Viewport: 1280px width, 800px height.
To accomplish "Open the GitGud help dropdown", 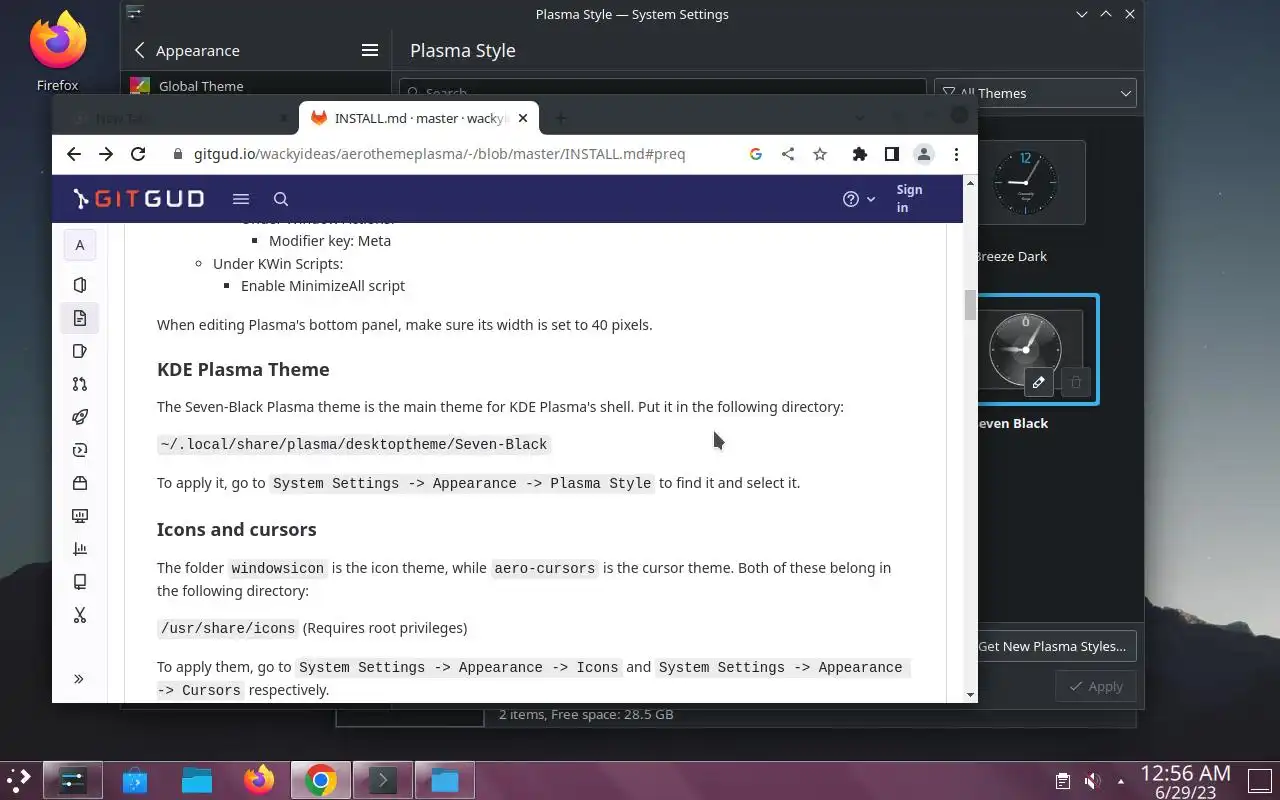I will click(859, 199).
